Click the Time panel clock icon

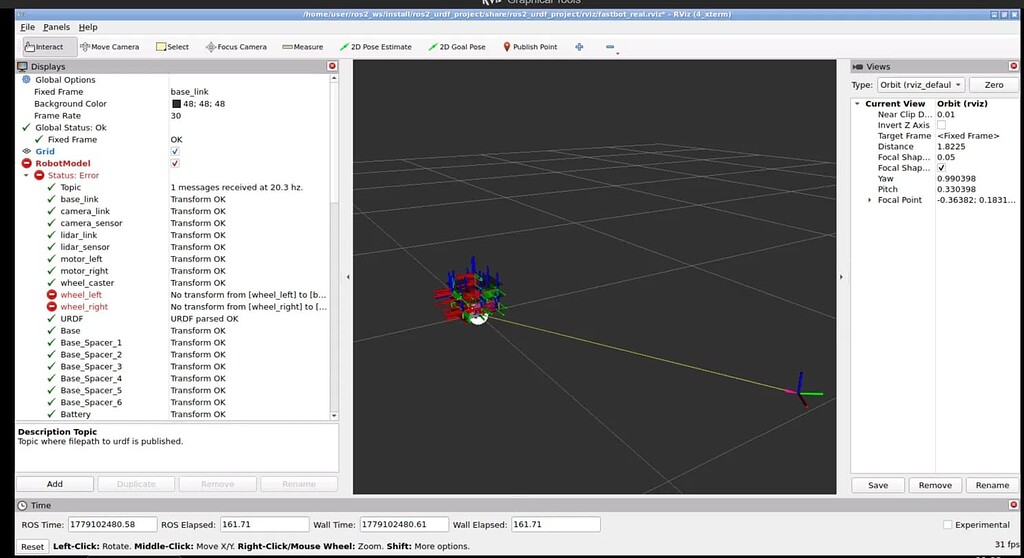pos(22,505)
